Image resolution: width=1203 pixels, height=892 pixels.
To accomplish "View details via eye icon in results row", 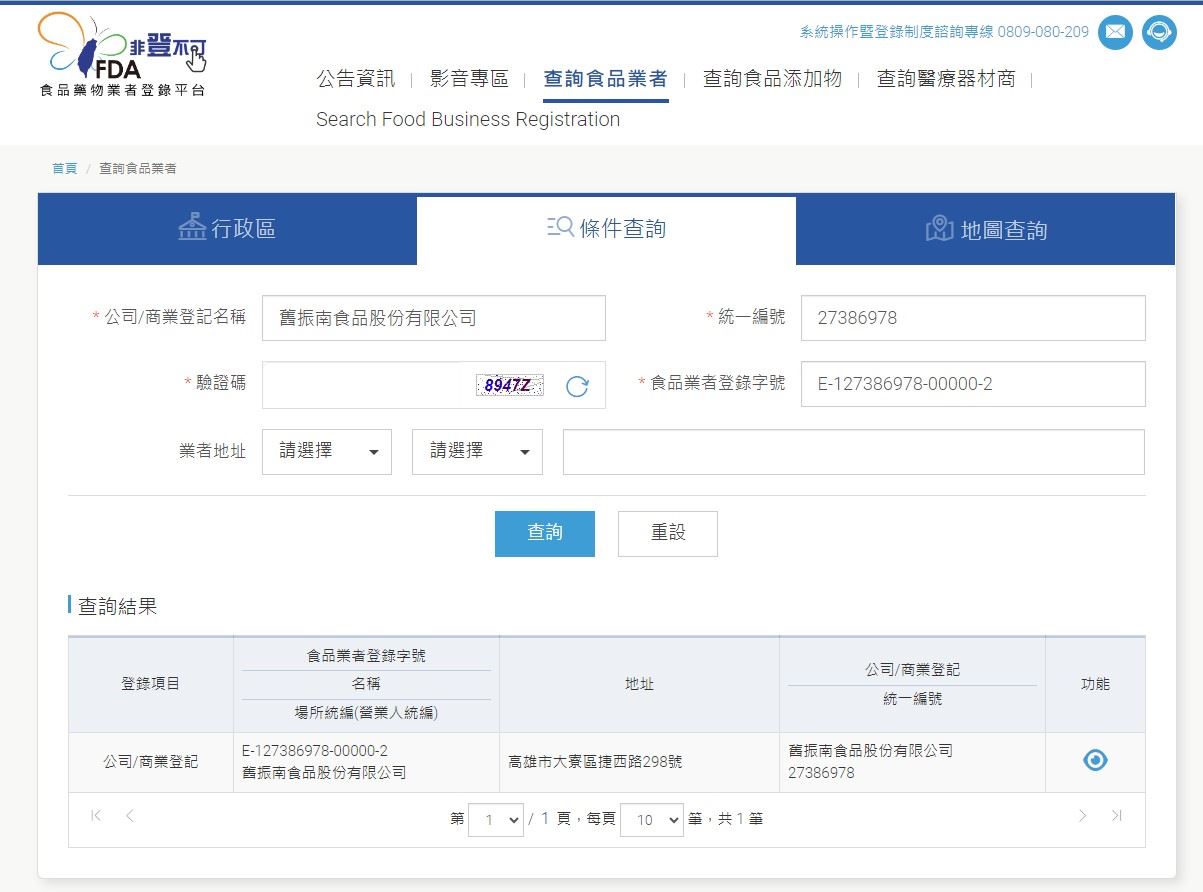I will click(1095, 761).
